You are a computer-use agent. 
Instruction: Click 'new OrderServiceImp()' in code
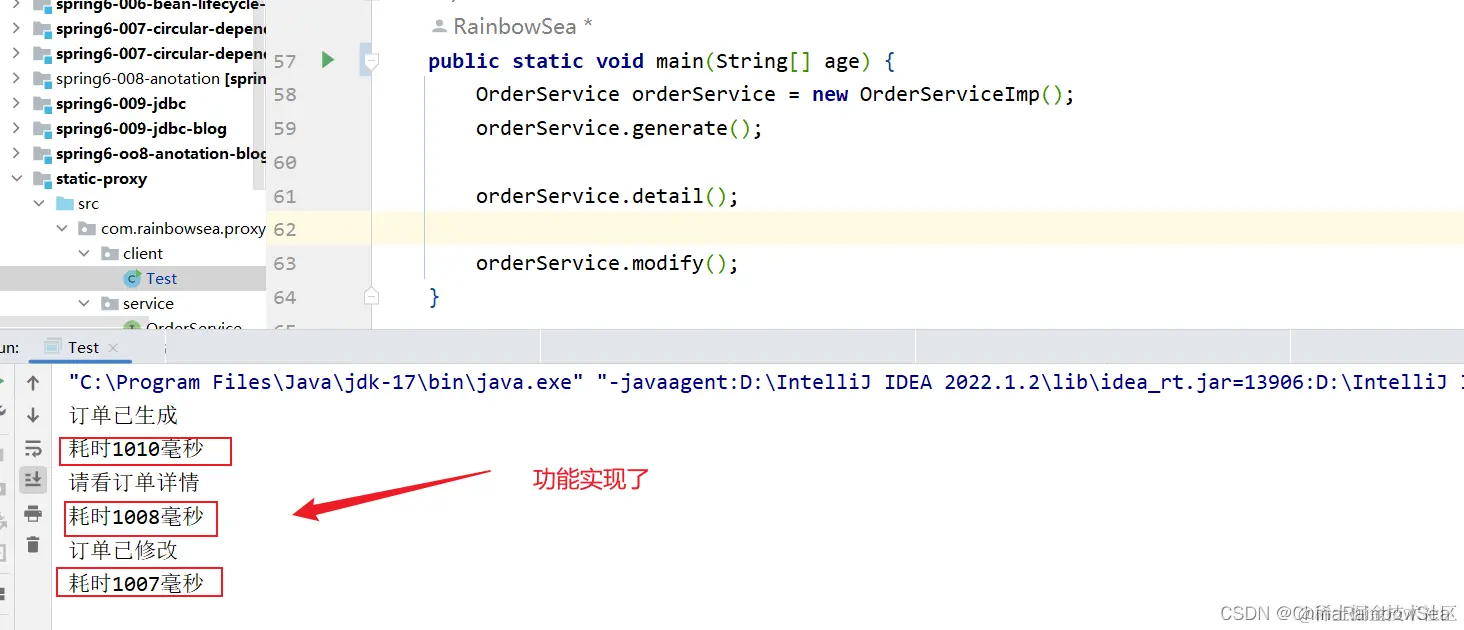(942, 95)
